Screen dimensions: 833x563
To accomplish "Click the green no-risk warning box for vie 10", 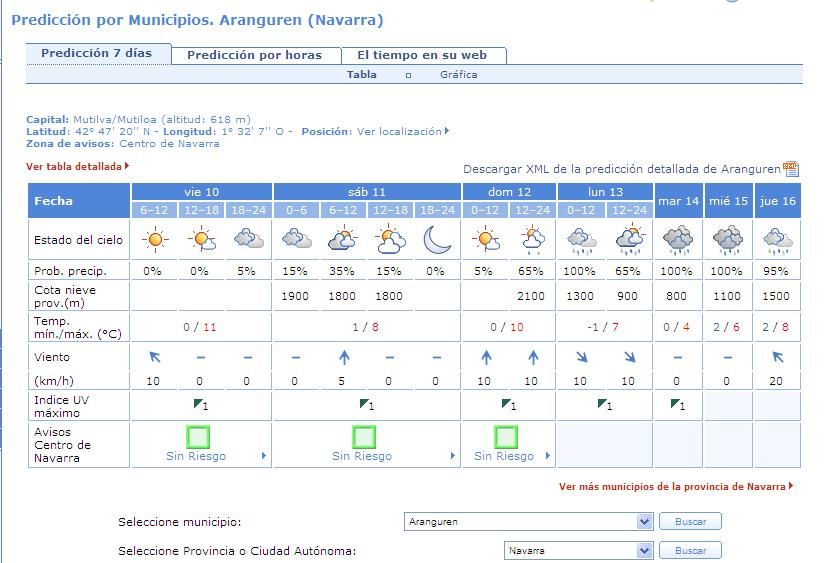I will (198, 437).
